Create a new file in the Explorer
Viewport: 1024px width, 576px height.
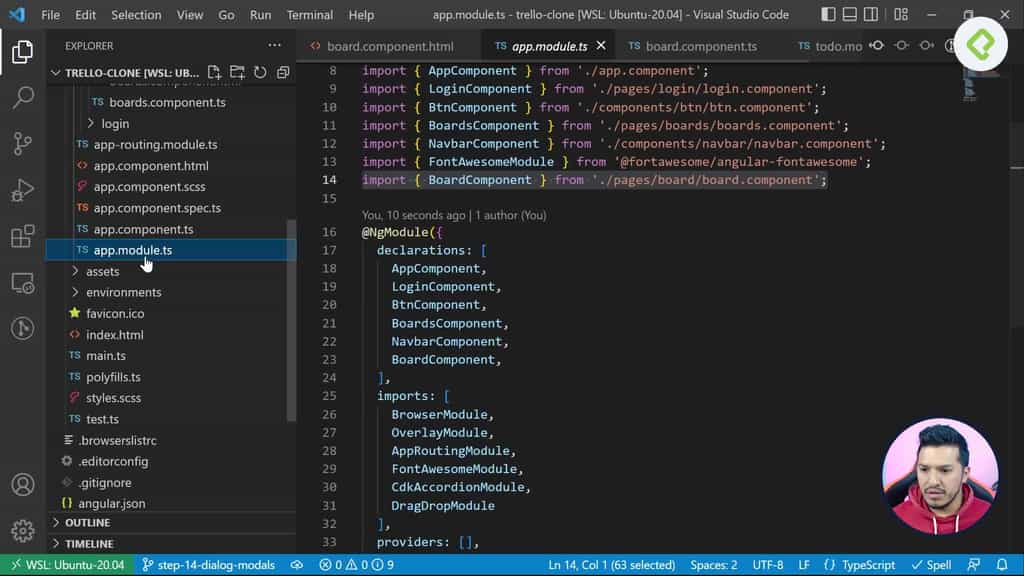coord(213,72)
